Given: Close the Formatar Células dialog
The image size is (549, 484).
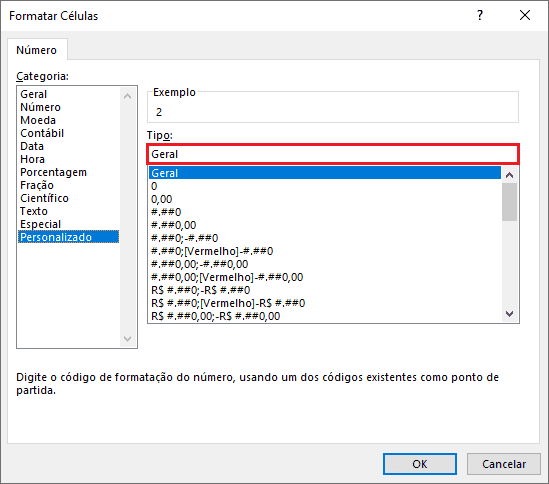Looking at the screenshot, I should pos(525,15).
